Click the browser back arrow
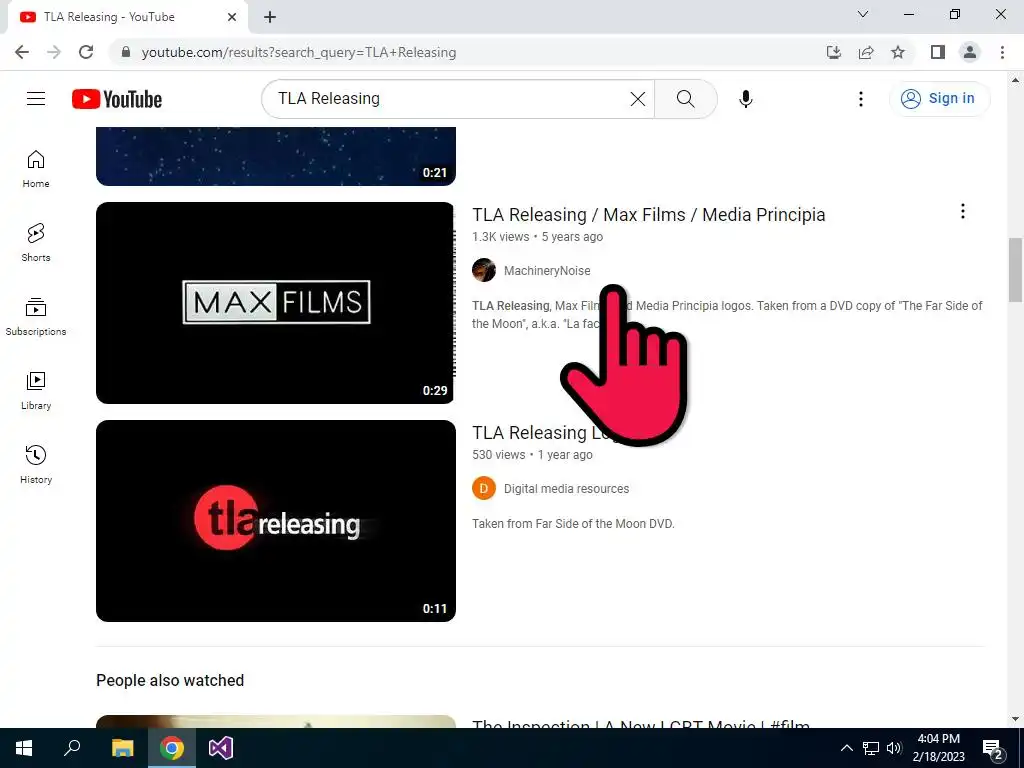This screenshot has height=768, width=1024. point(22,52)
